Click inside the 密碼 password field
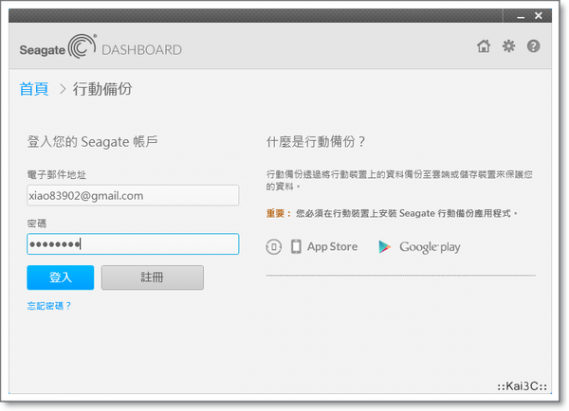 133,244
